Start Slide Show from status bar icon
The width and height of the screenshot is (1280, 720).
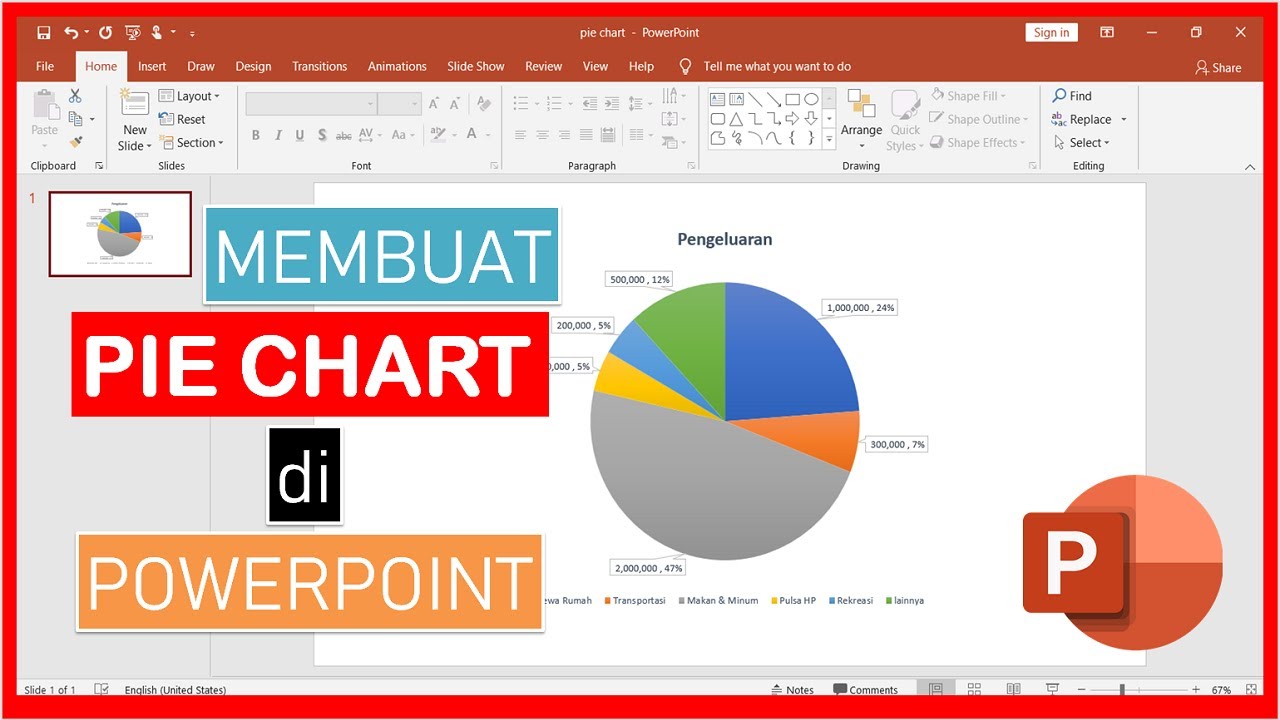coord(1052,690)
